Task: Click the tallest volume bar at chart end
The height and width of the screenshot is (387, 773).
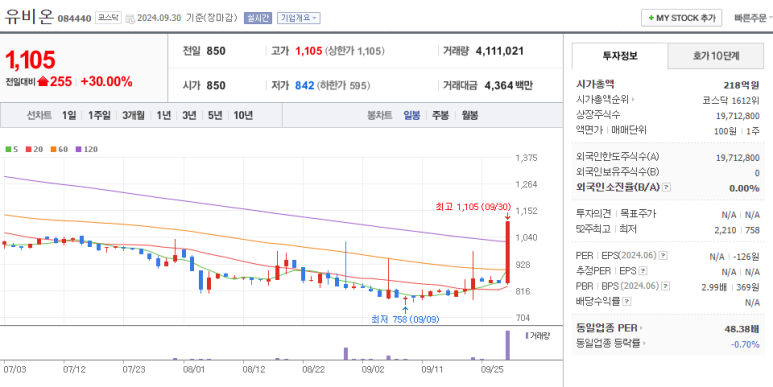Action: [x=507, y=345]
